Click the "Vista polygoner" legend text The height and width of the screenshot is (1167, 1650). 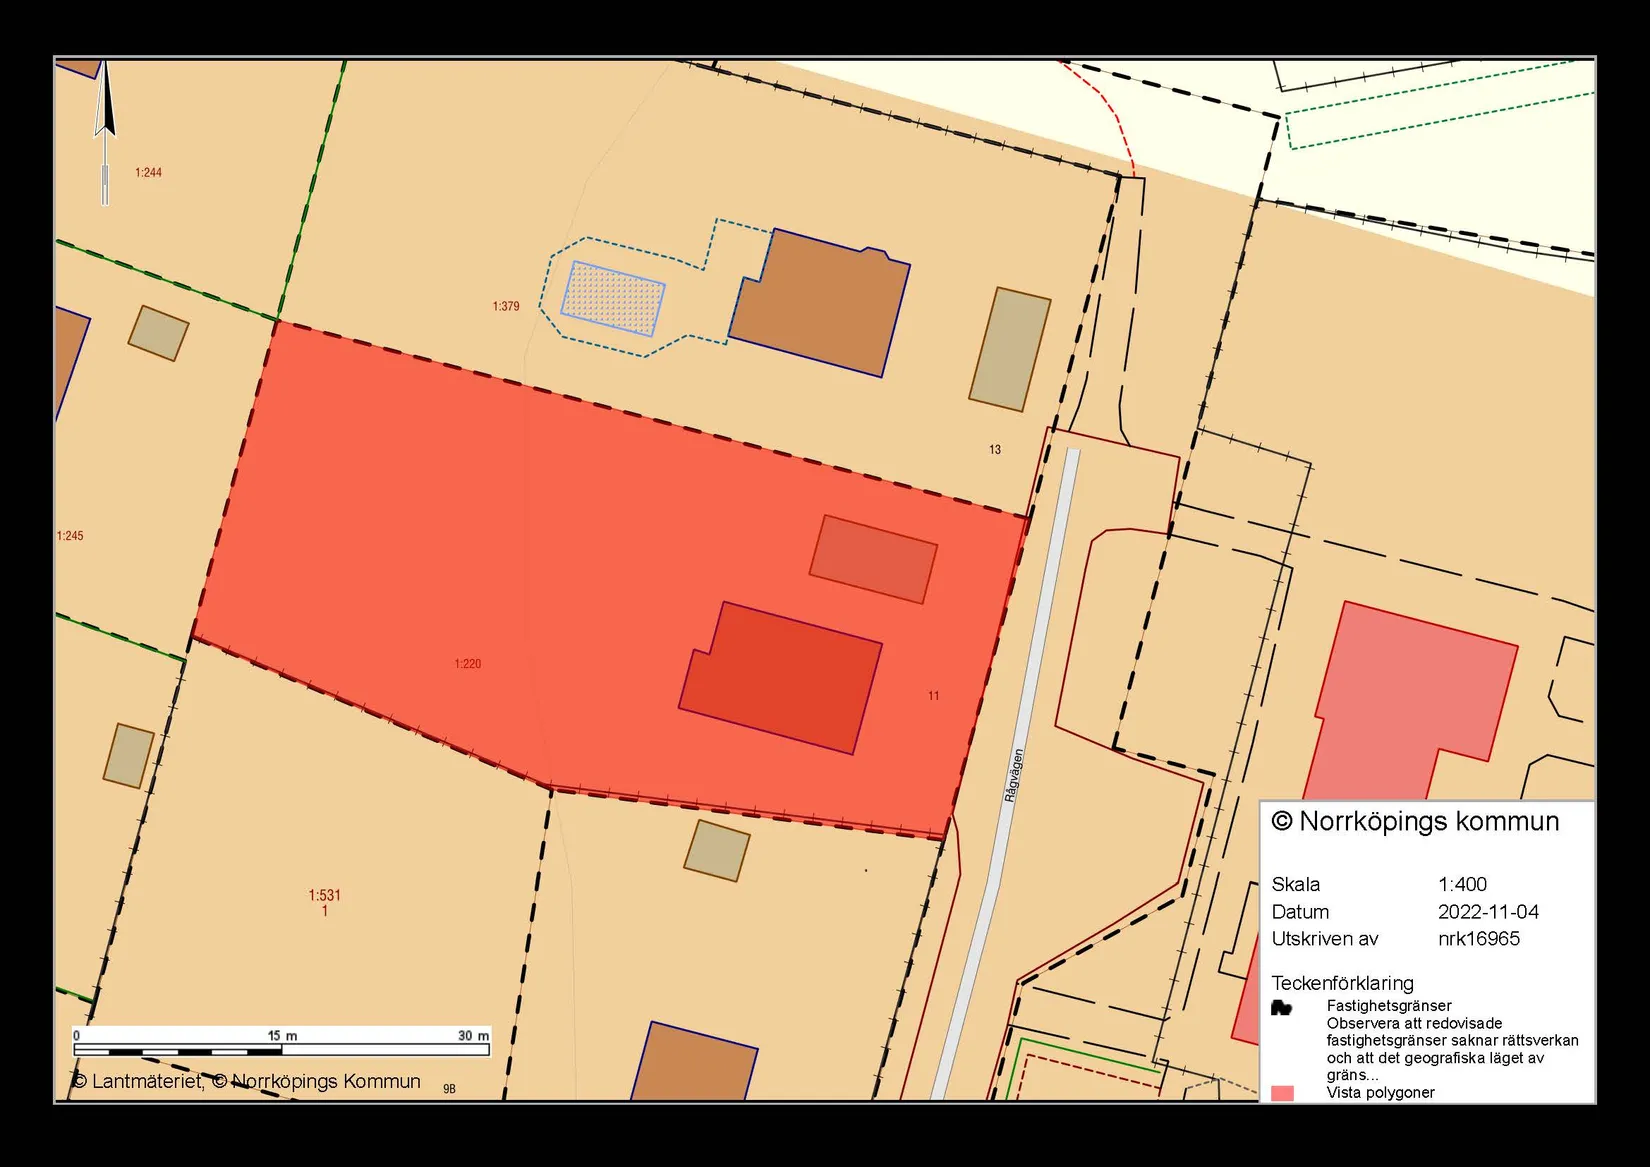pos(1380,1093)
